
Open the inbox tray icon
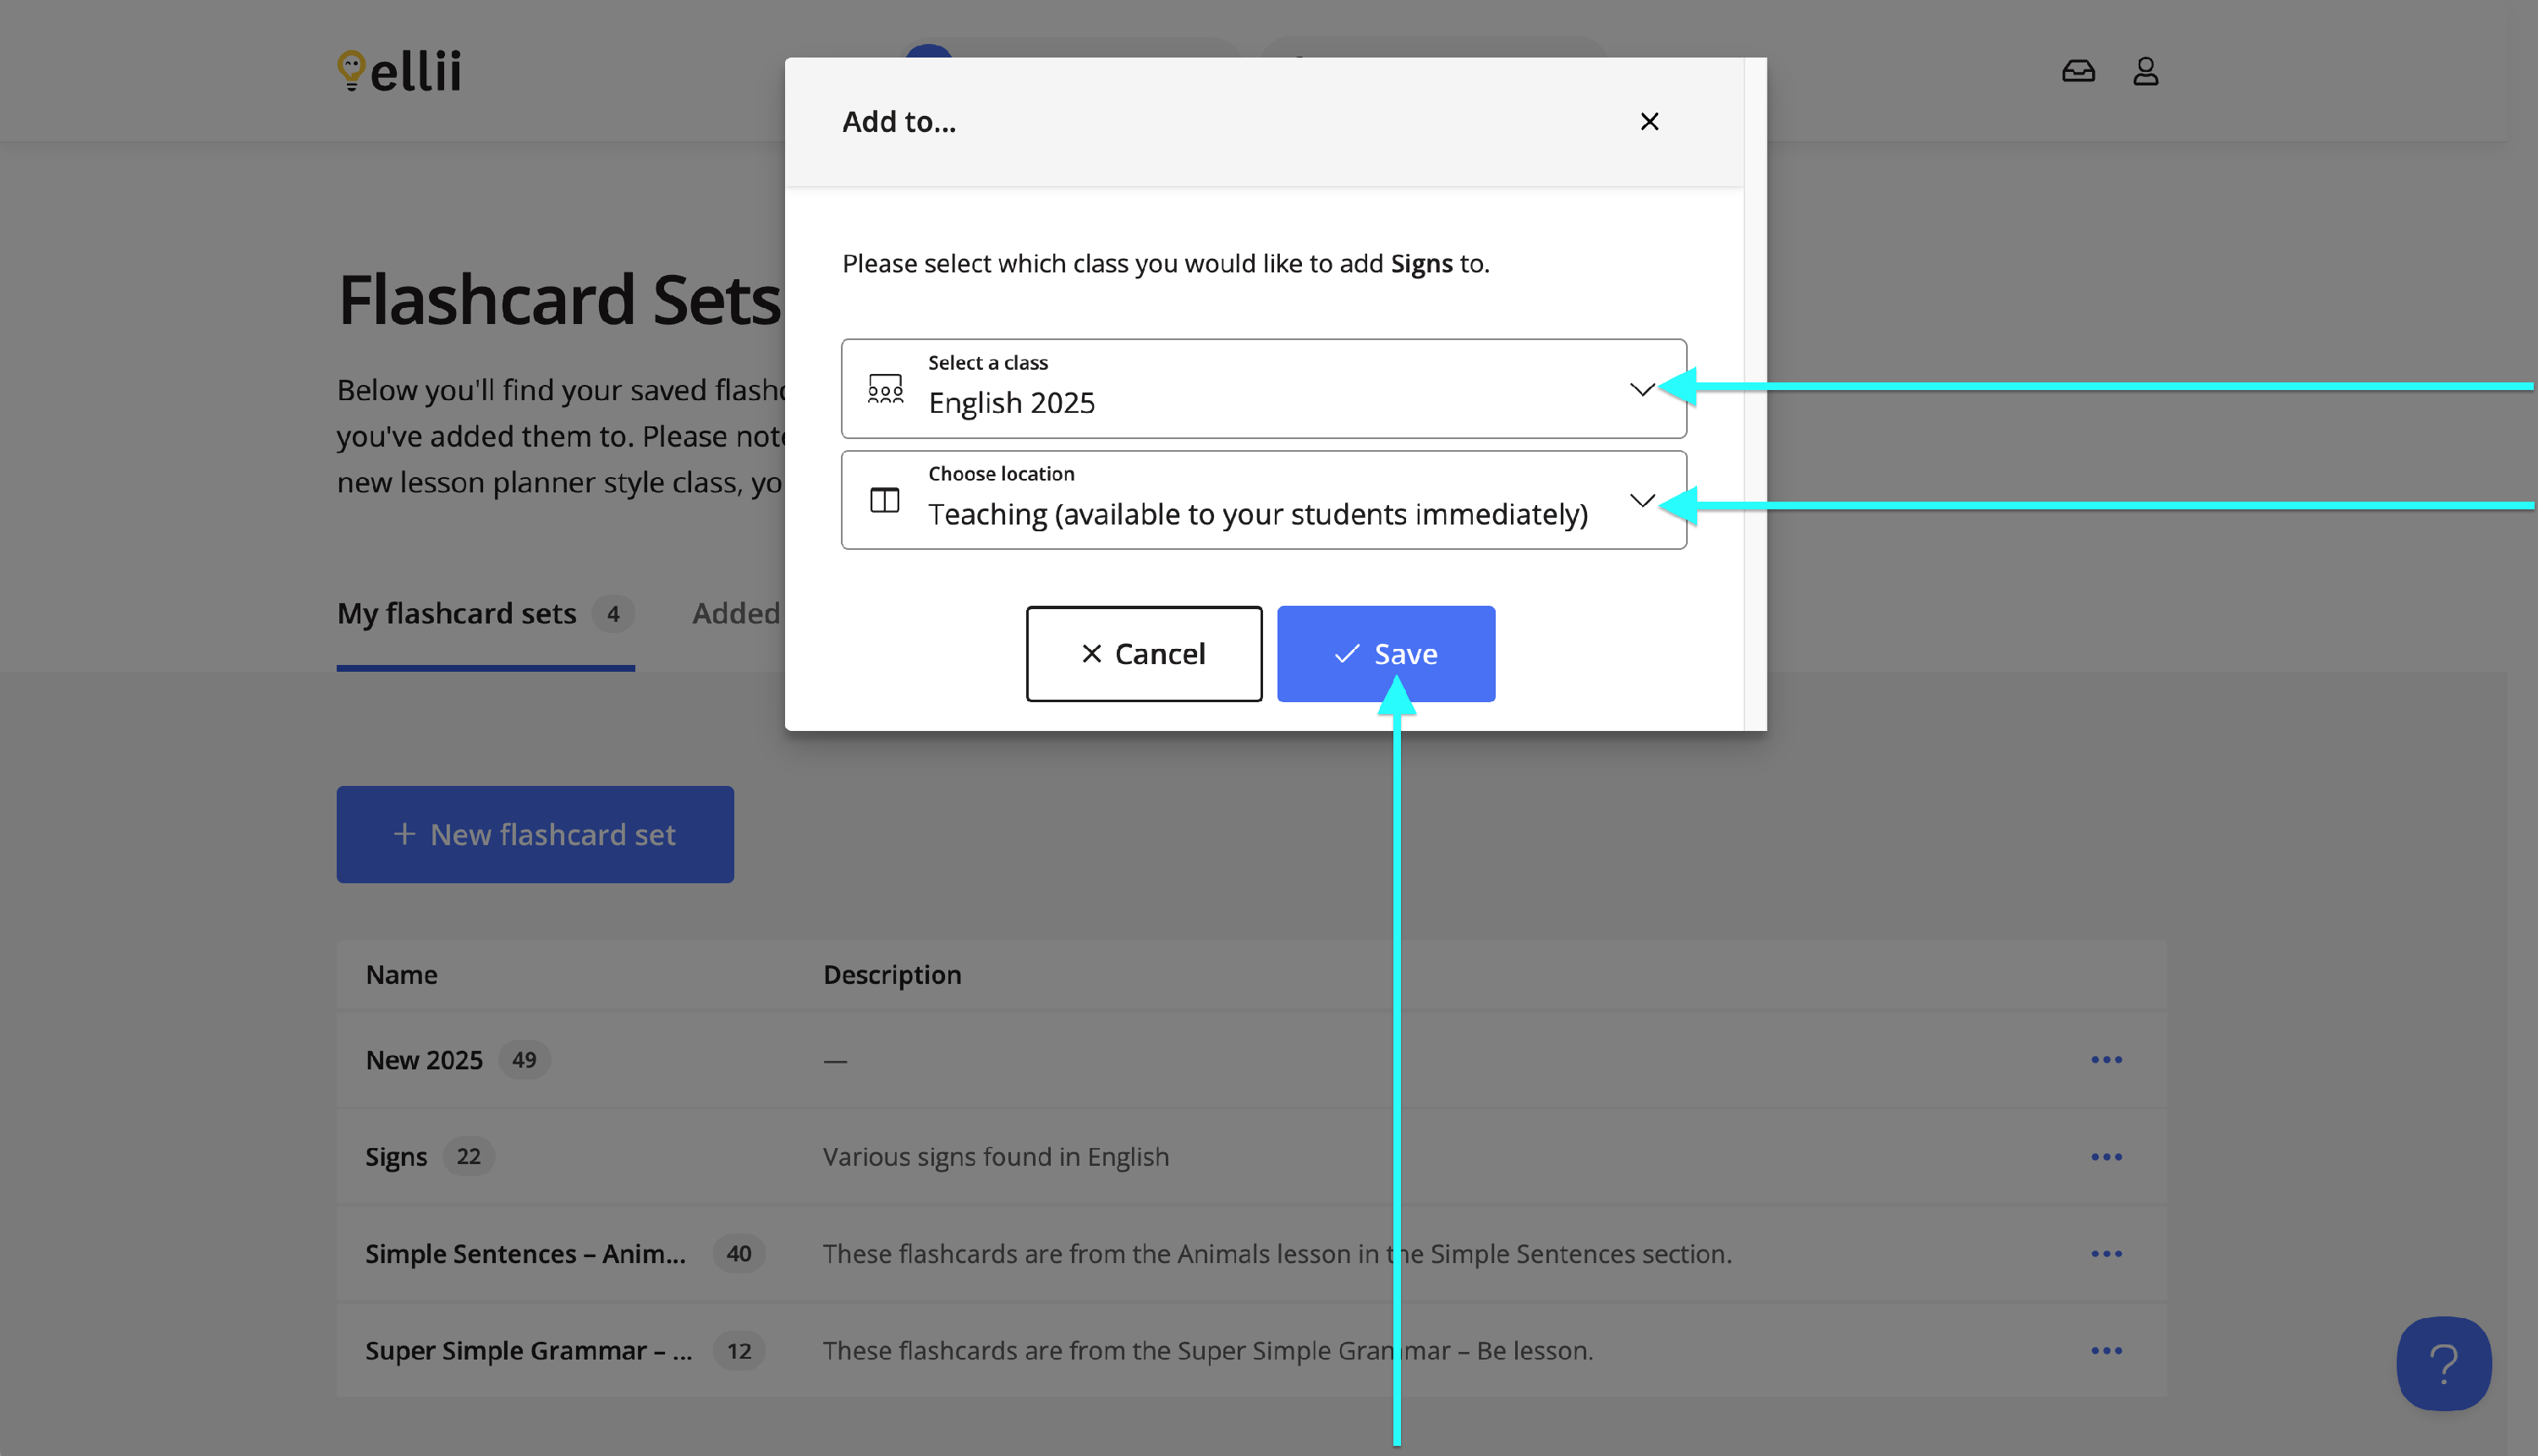[x=2078, y=71]
